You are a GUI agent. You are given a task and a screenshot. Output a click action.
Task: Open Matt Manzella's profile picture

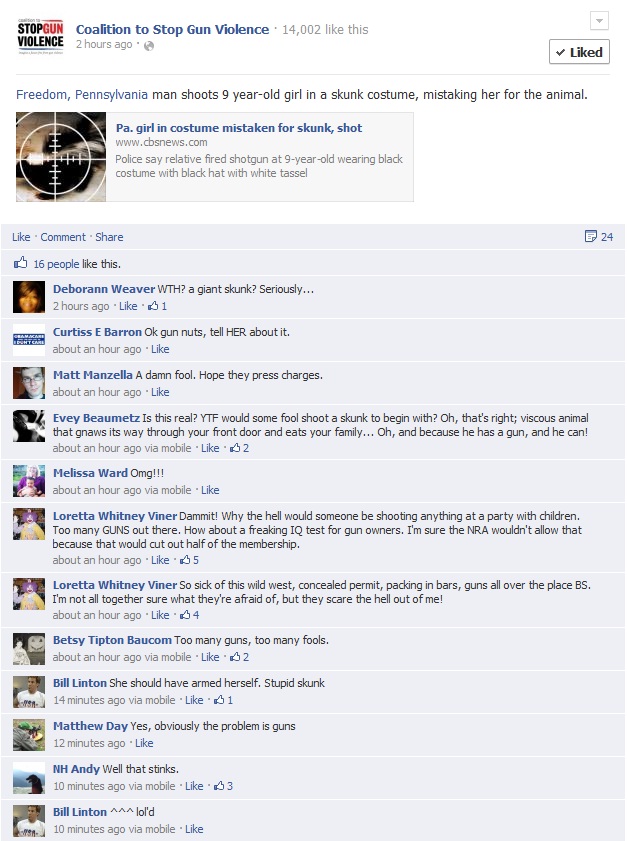coord(29,383)
